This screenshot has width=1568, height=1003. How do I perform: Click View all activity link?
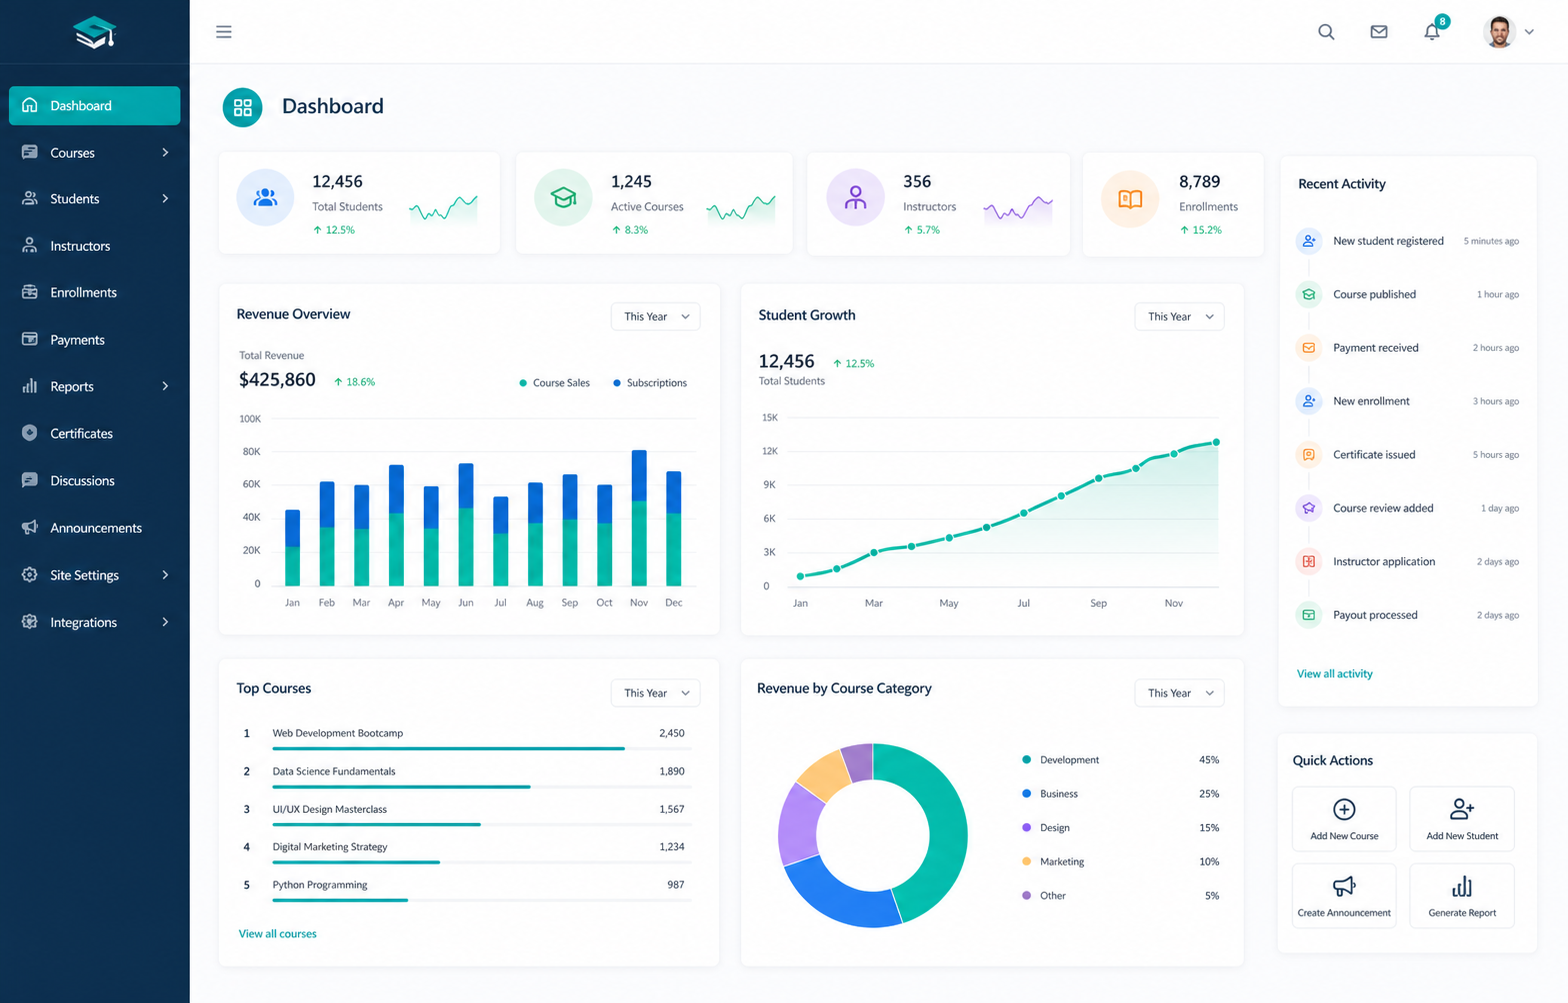tap(1335, 674)
